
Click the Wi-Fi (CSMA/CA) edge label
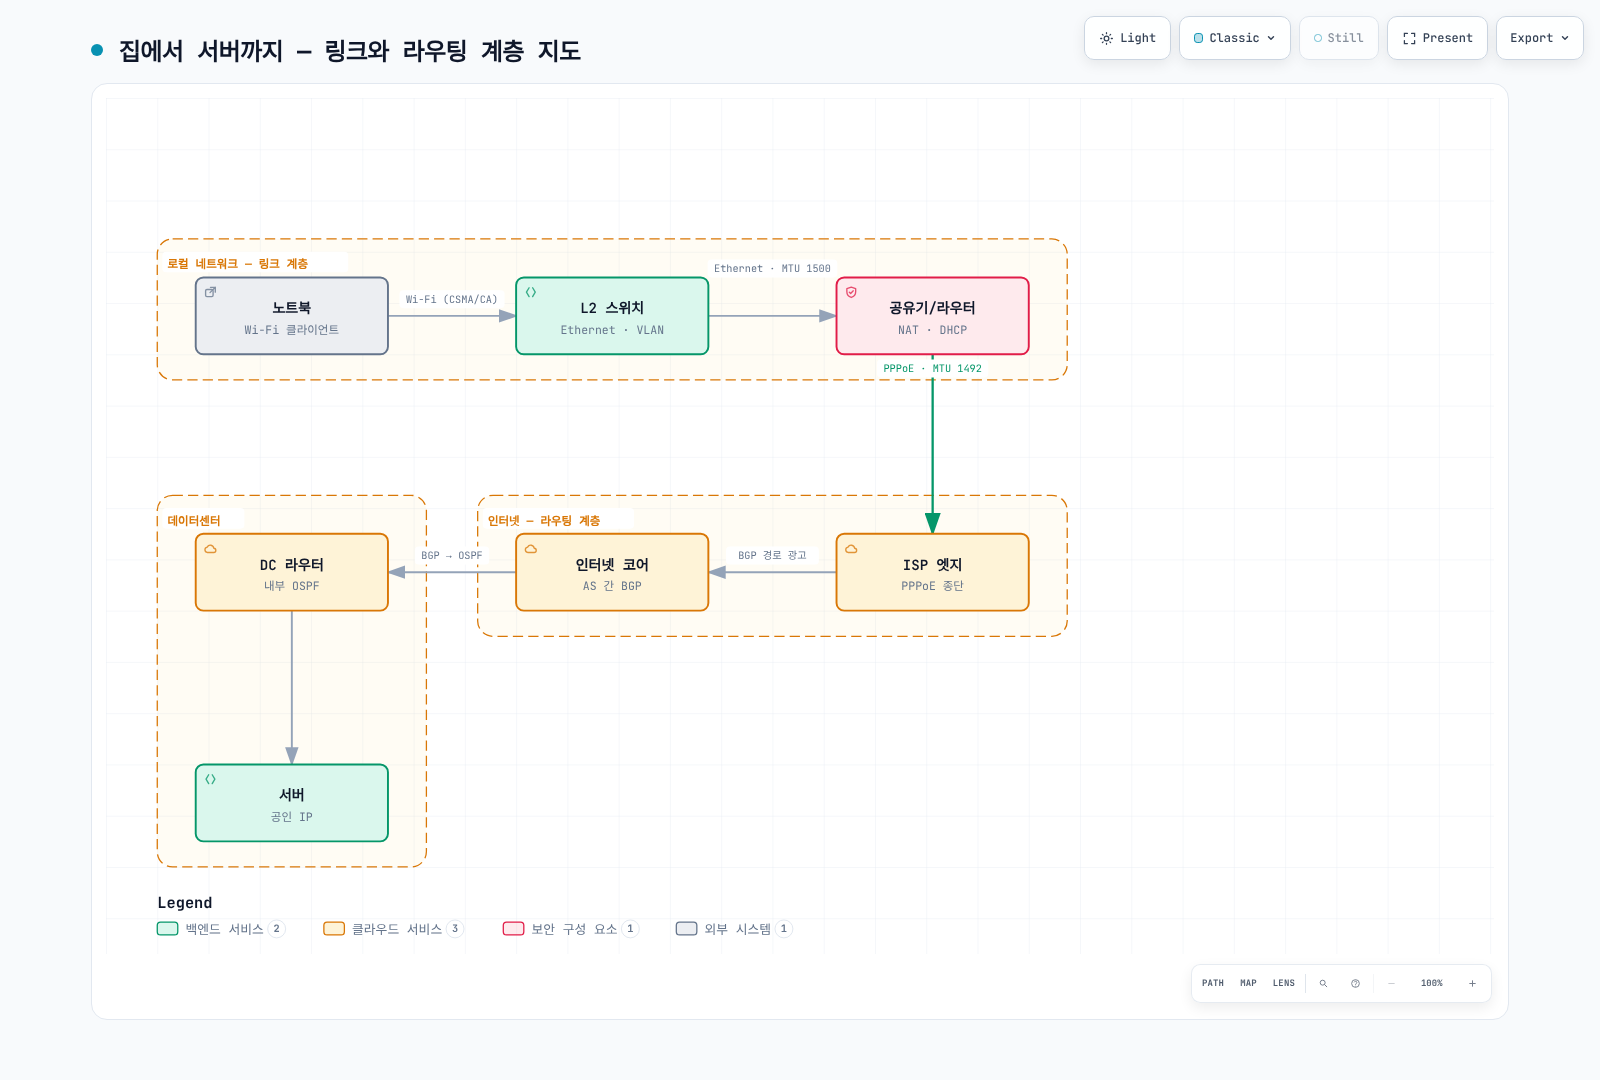click(x=451, y=299)
